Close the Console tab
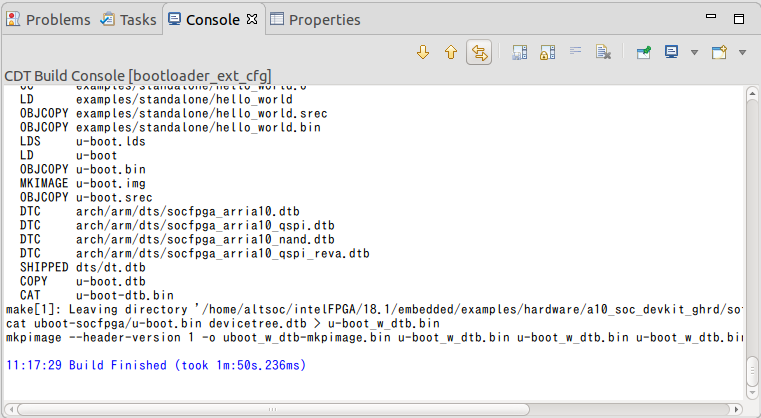 coord(252,19)
